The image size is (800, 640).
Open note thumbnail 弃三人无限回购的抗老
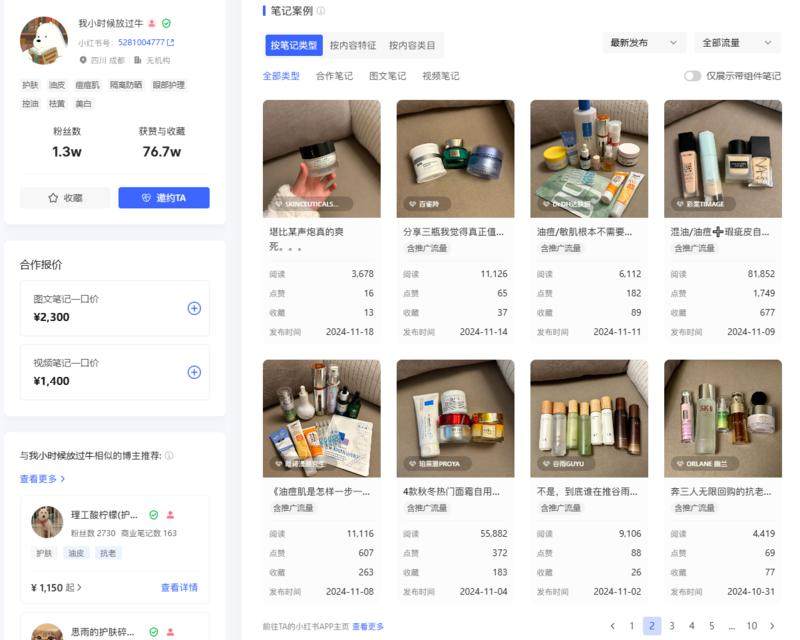pos(722,419)
